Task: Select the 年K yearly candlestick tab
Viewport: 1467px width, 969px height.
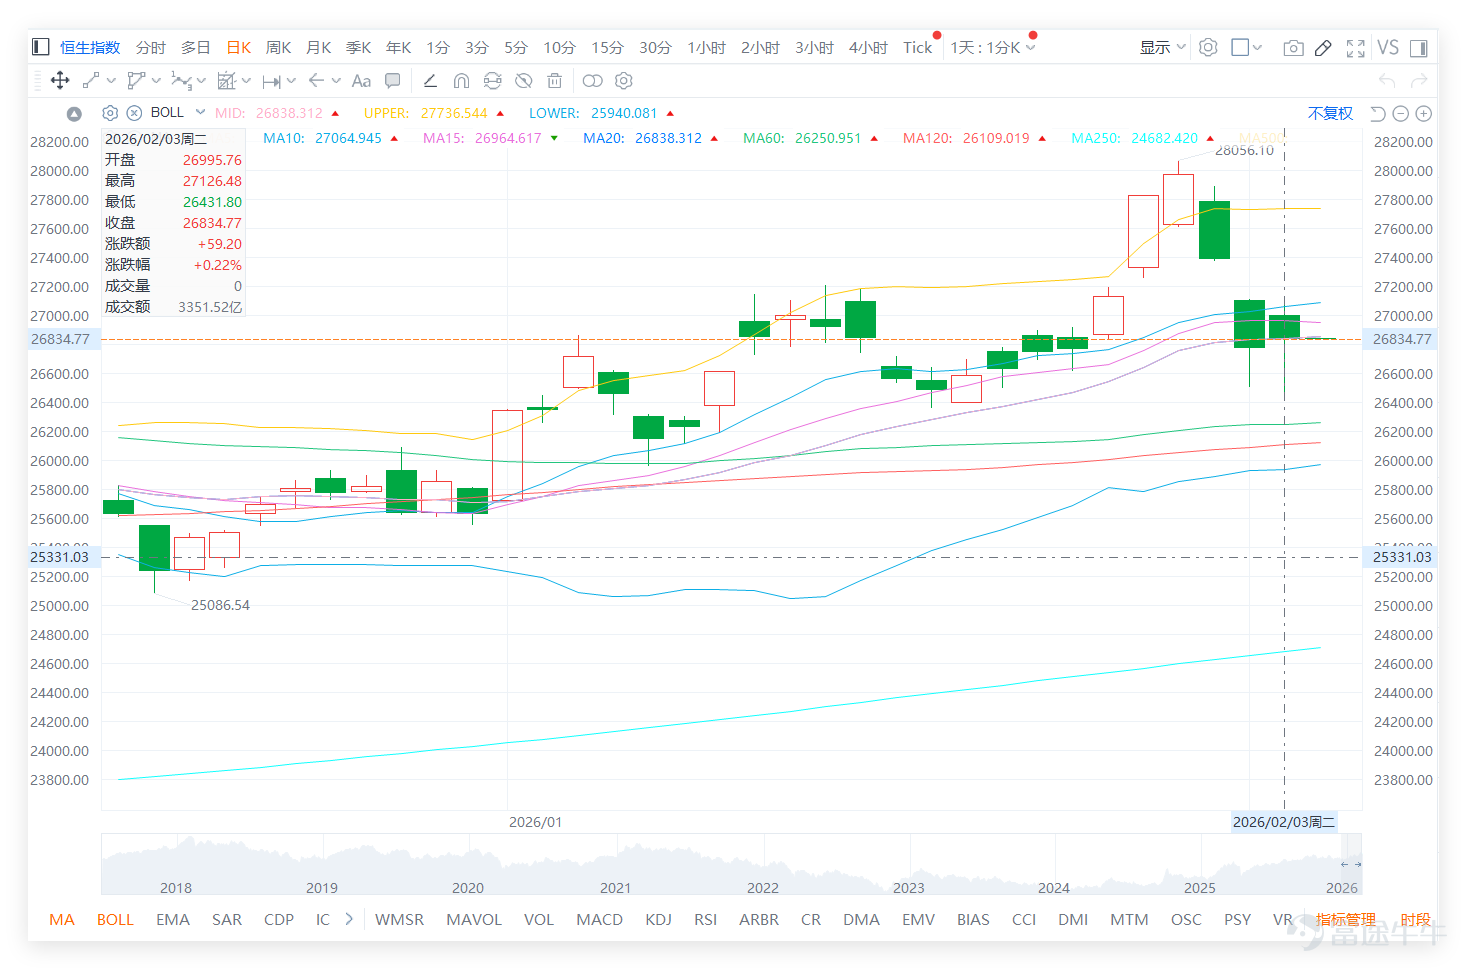Action: [x=399, y=47]
